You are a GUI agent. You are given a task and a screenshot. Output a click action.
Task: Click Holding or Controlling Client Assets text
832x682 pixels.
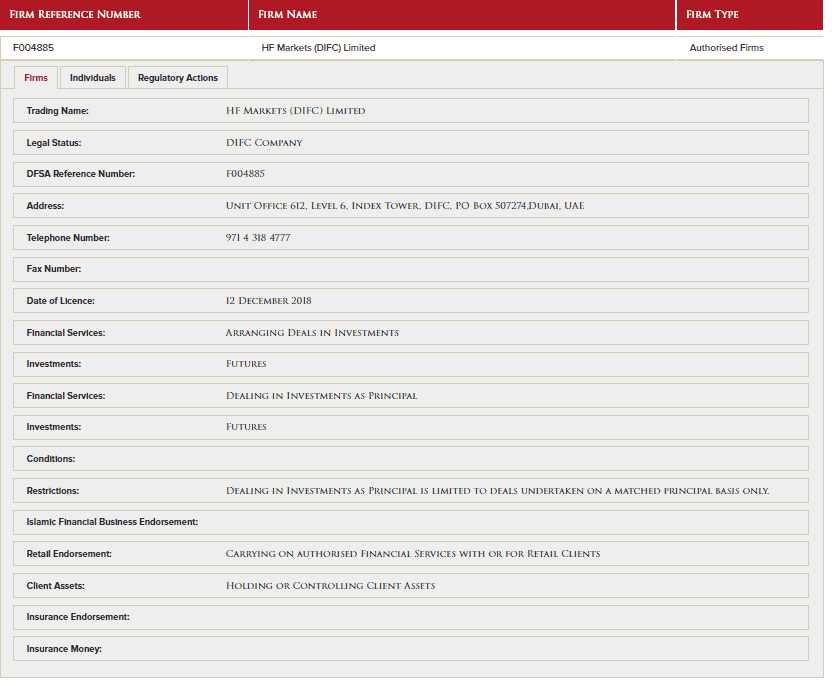tap(331, 586)
